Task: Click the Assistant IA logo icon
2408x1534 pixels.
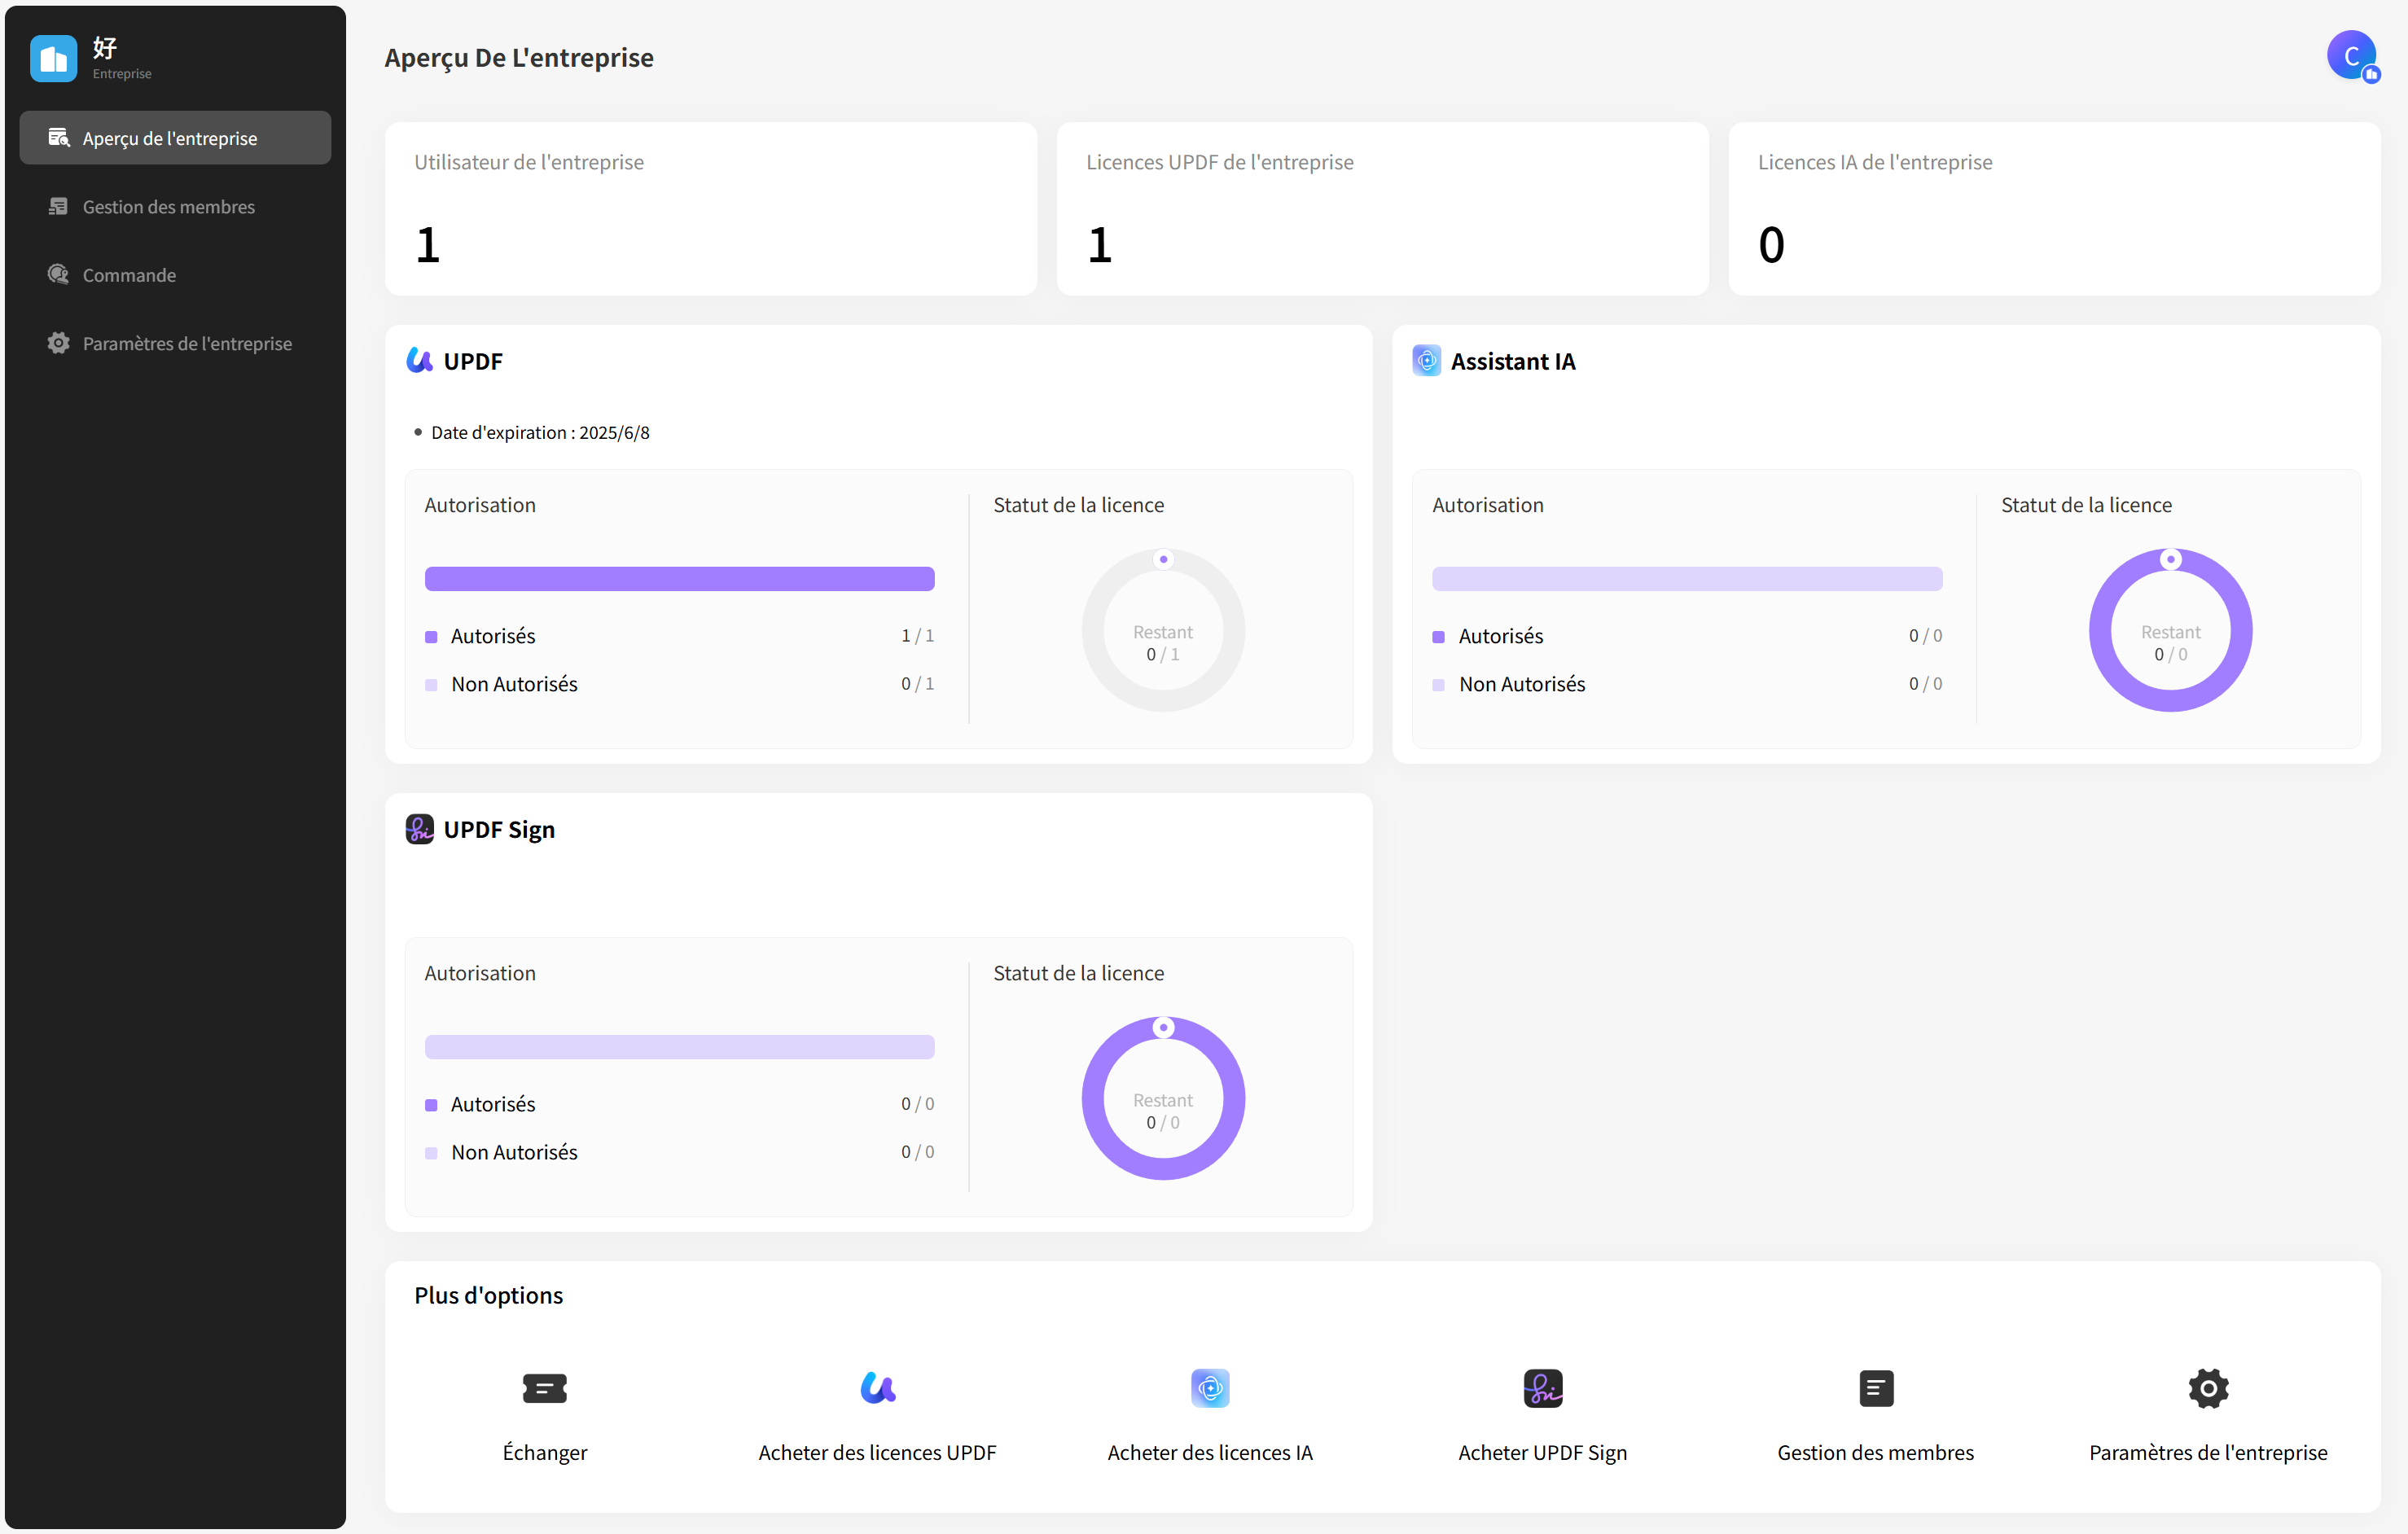Action: click(1426, 360)
